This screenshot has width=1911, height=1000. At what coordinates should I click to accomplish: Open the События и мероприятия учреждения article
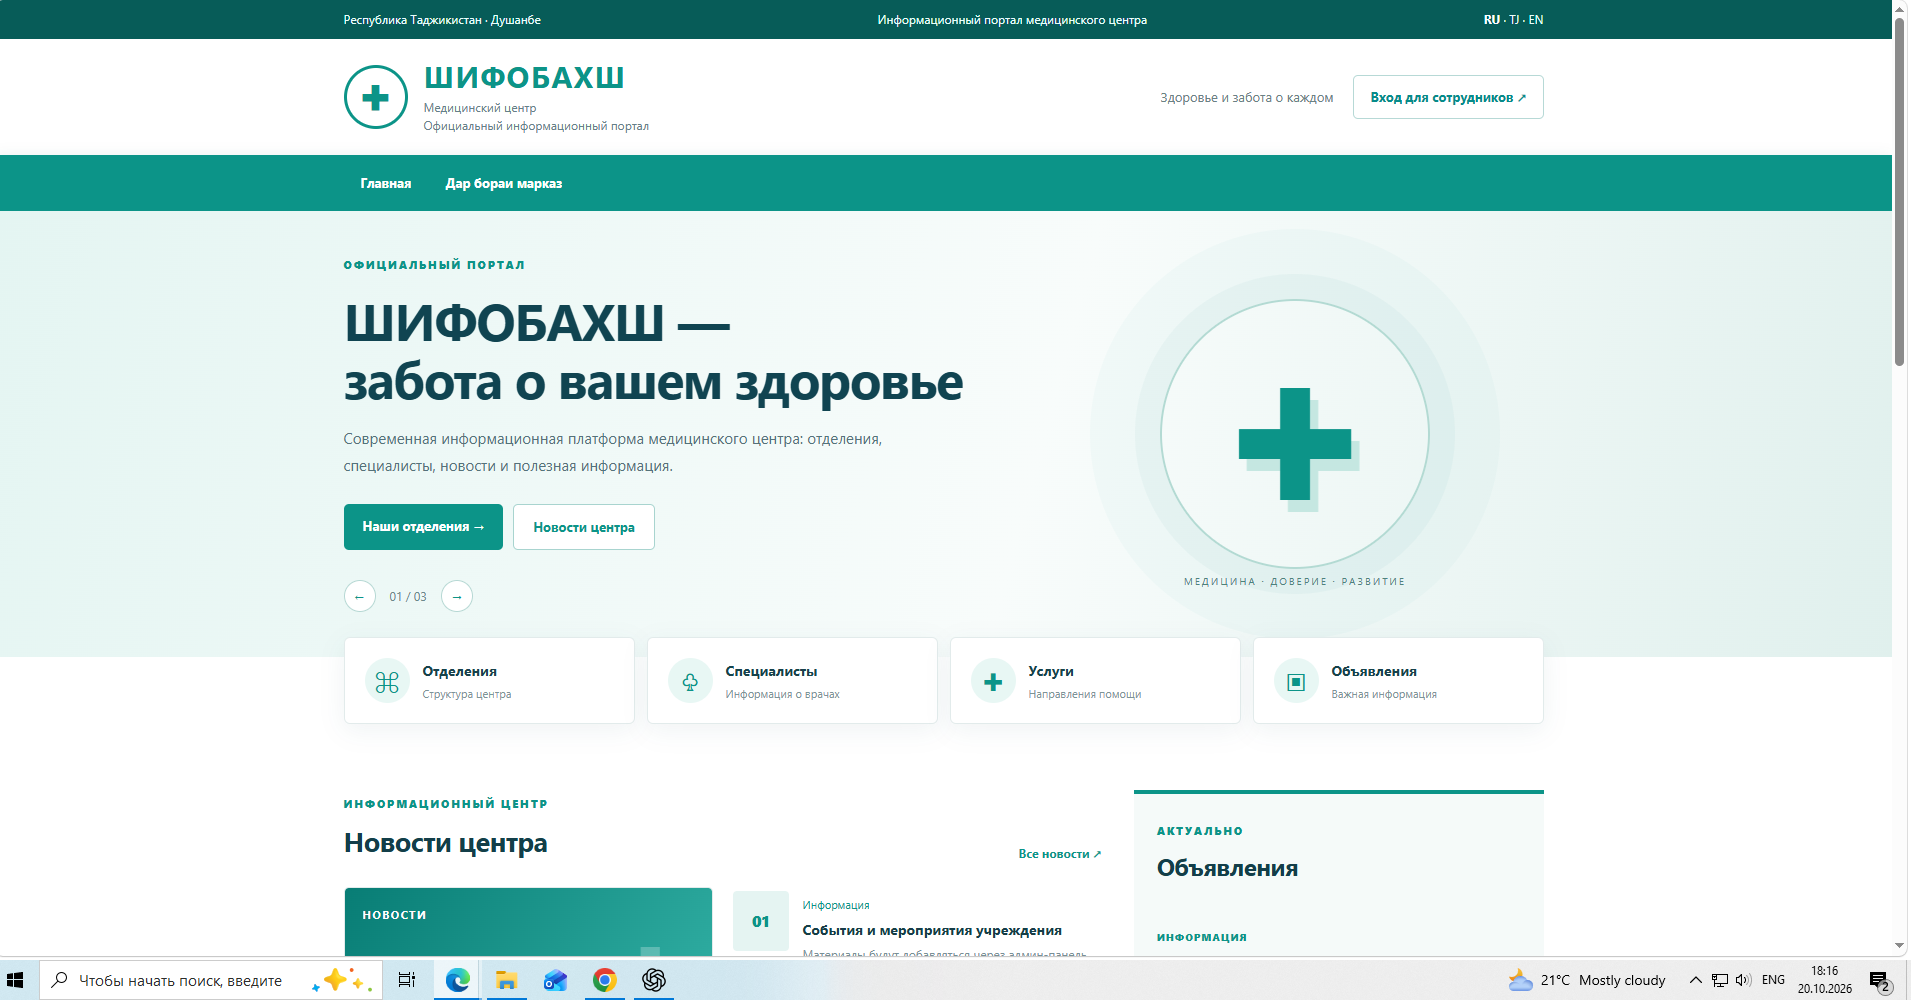tap(932, 930)
